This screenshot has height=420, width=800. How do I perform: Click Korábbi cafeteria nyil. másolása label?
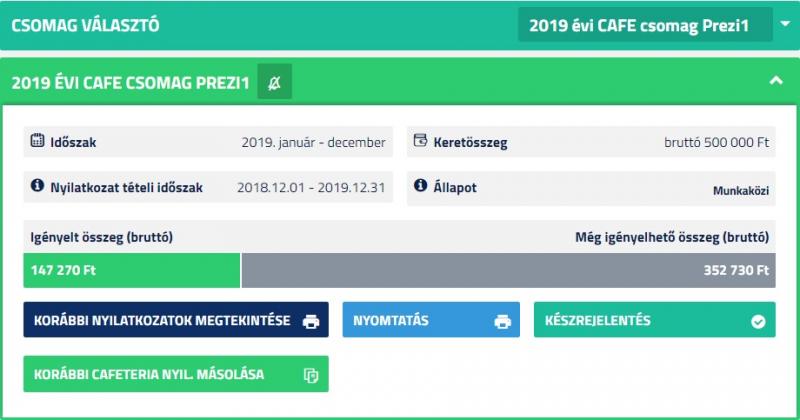pos(149,374)
